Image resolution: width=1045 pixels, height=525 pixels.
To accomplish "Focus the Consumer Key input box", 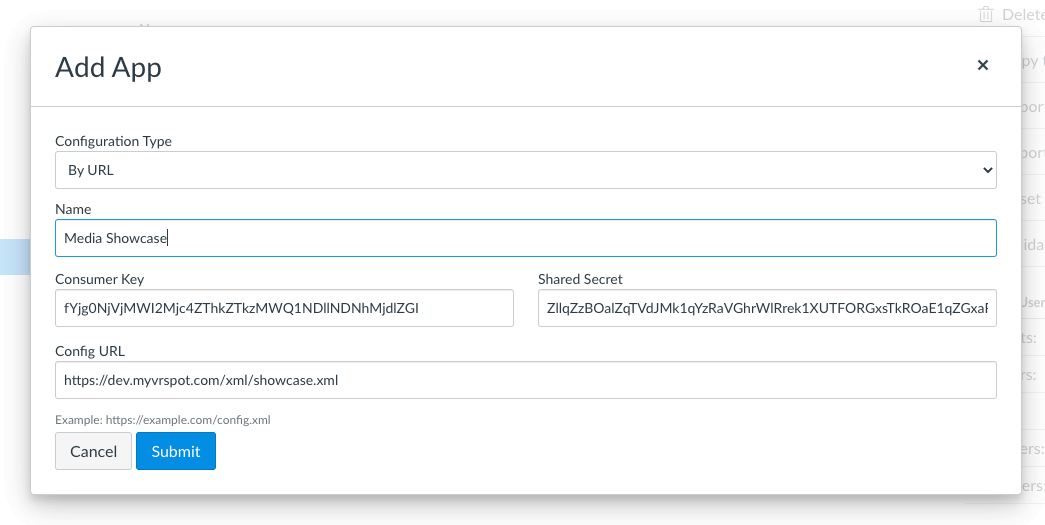I will pos(284,308).
